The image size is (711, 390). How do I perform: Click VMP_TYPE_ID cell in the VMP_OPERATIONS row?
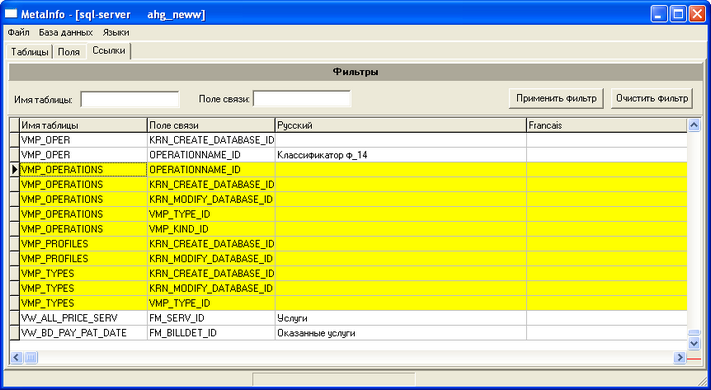(211, 214)
